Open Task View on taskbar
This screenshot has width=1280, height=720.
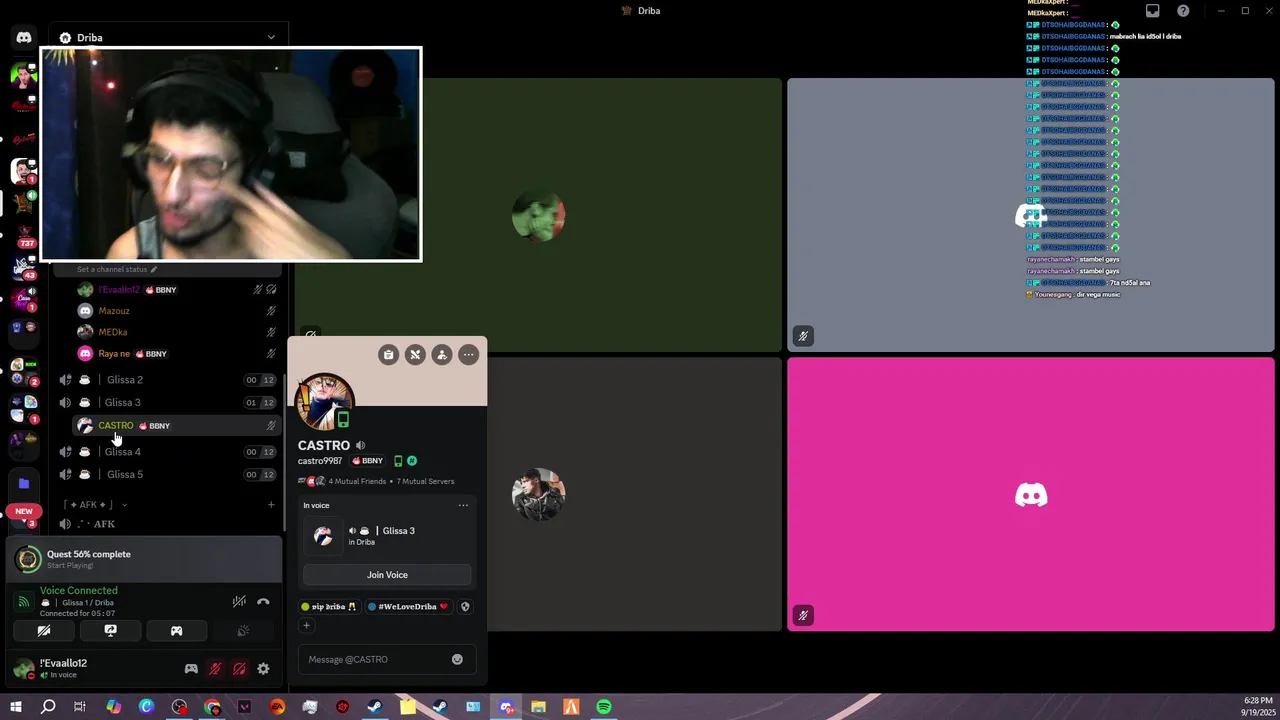(80, 707)
